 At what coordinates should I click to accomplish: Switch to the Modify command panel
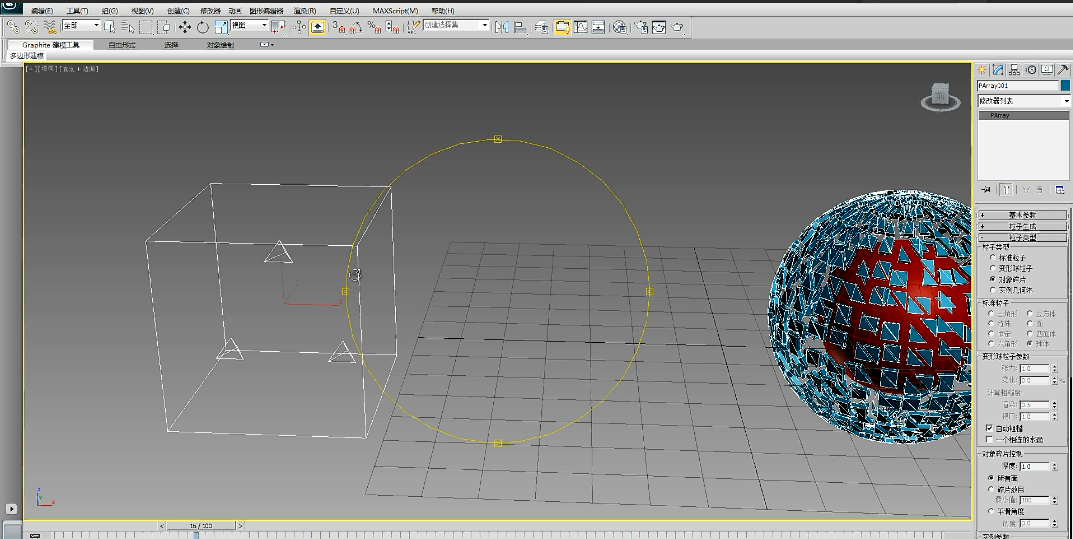click(x=998, y=70)
